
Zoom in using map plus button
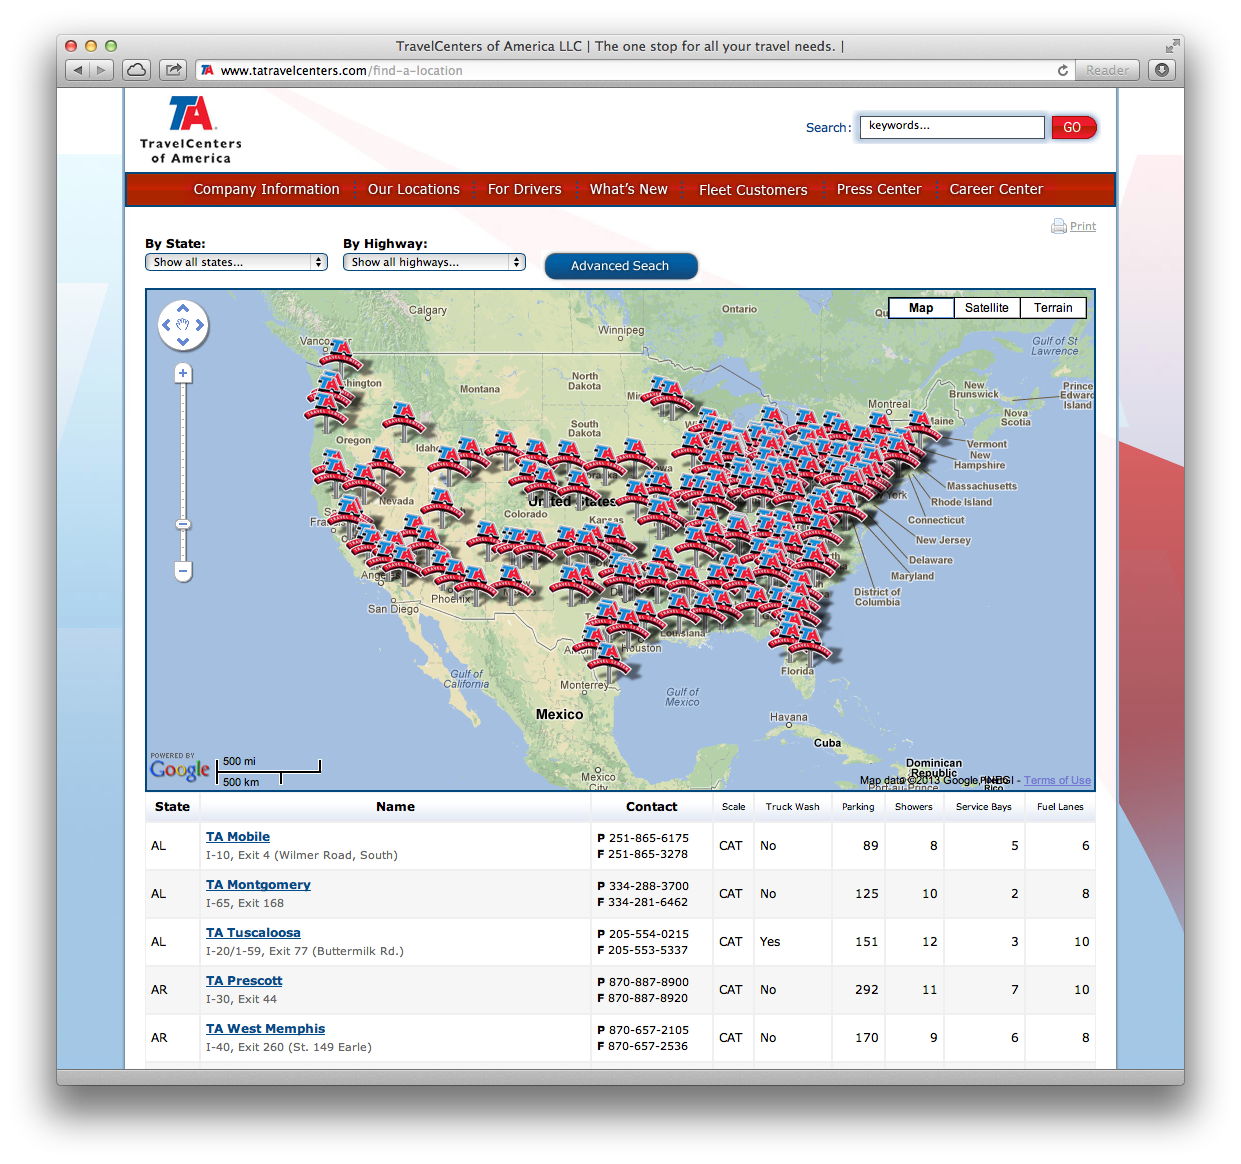183,373
